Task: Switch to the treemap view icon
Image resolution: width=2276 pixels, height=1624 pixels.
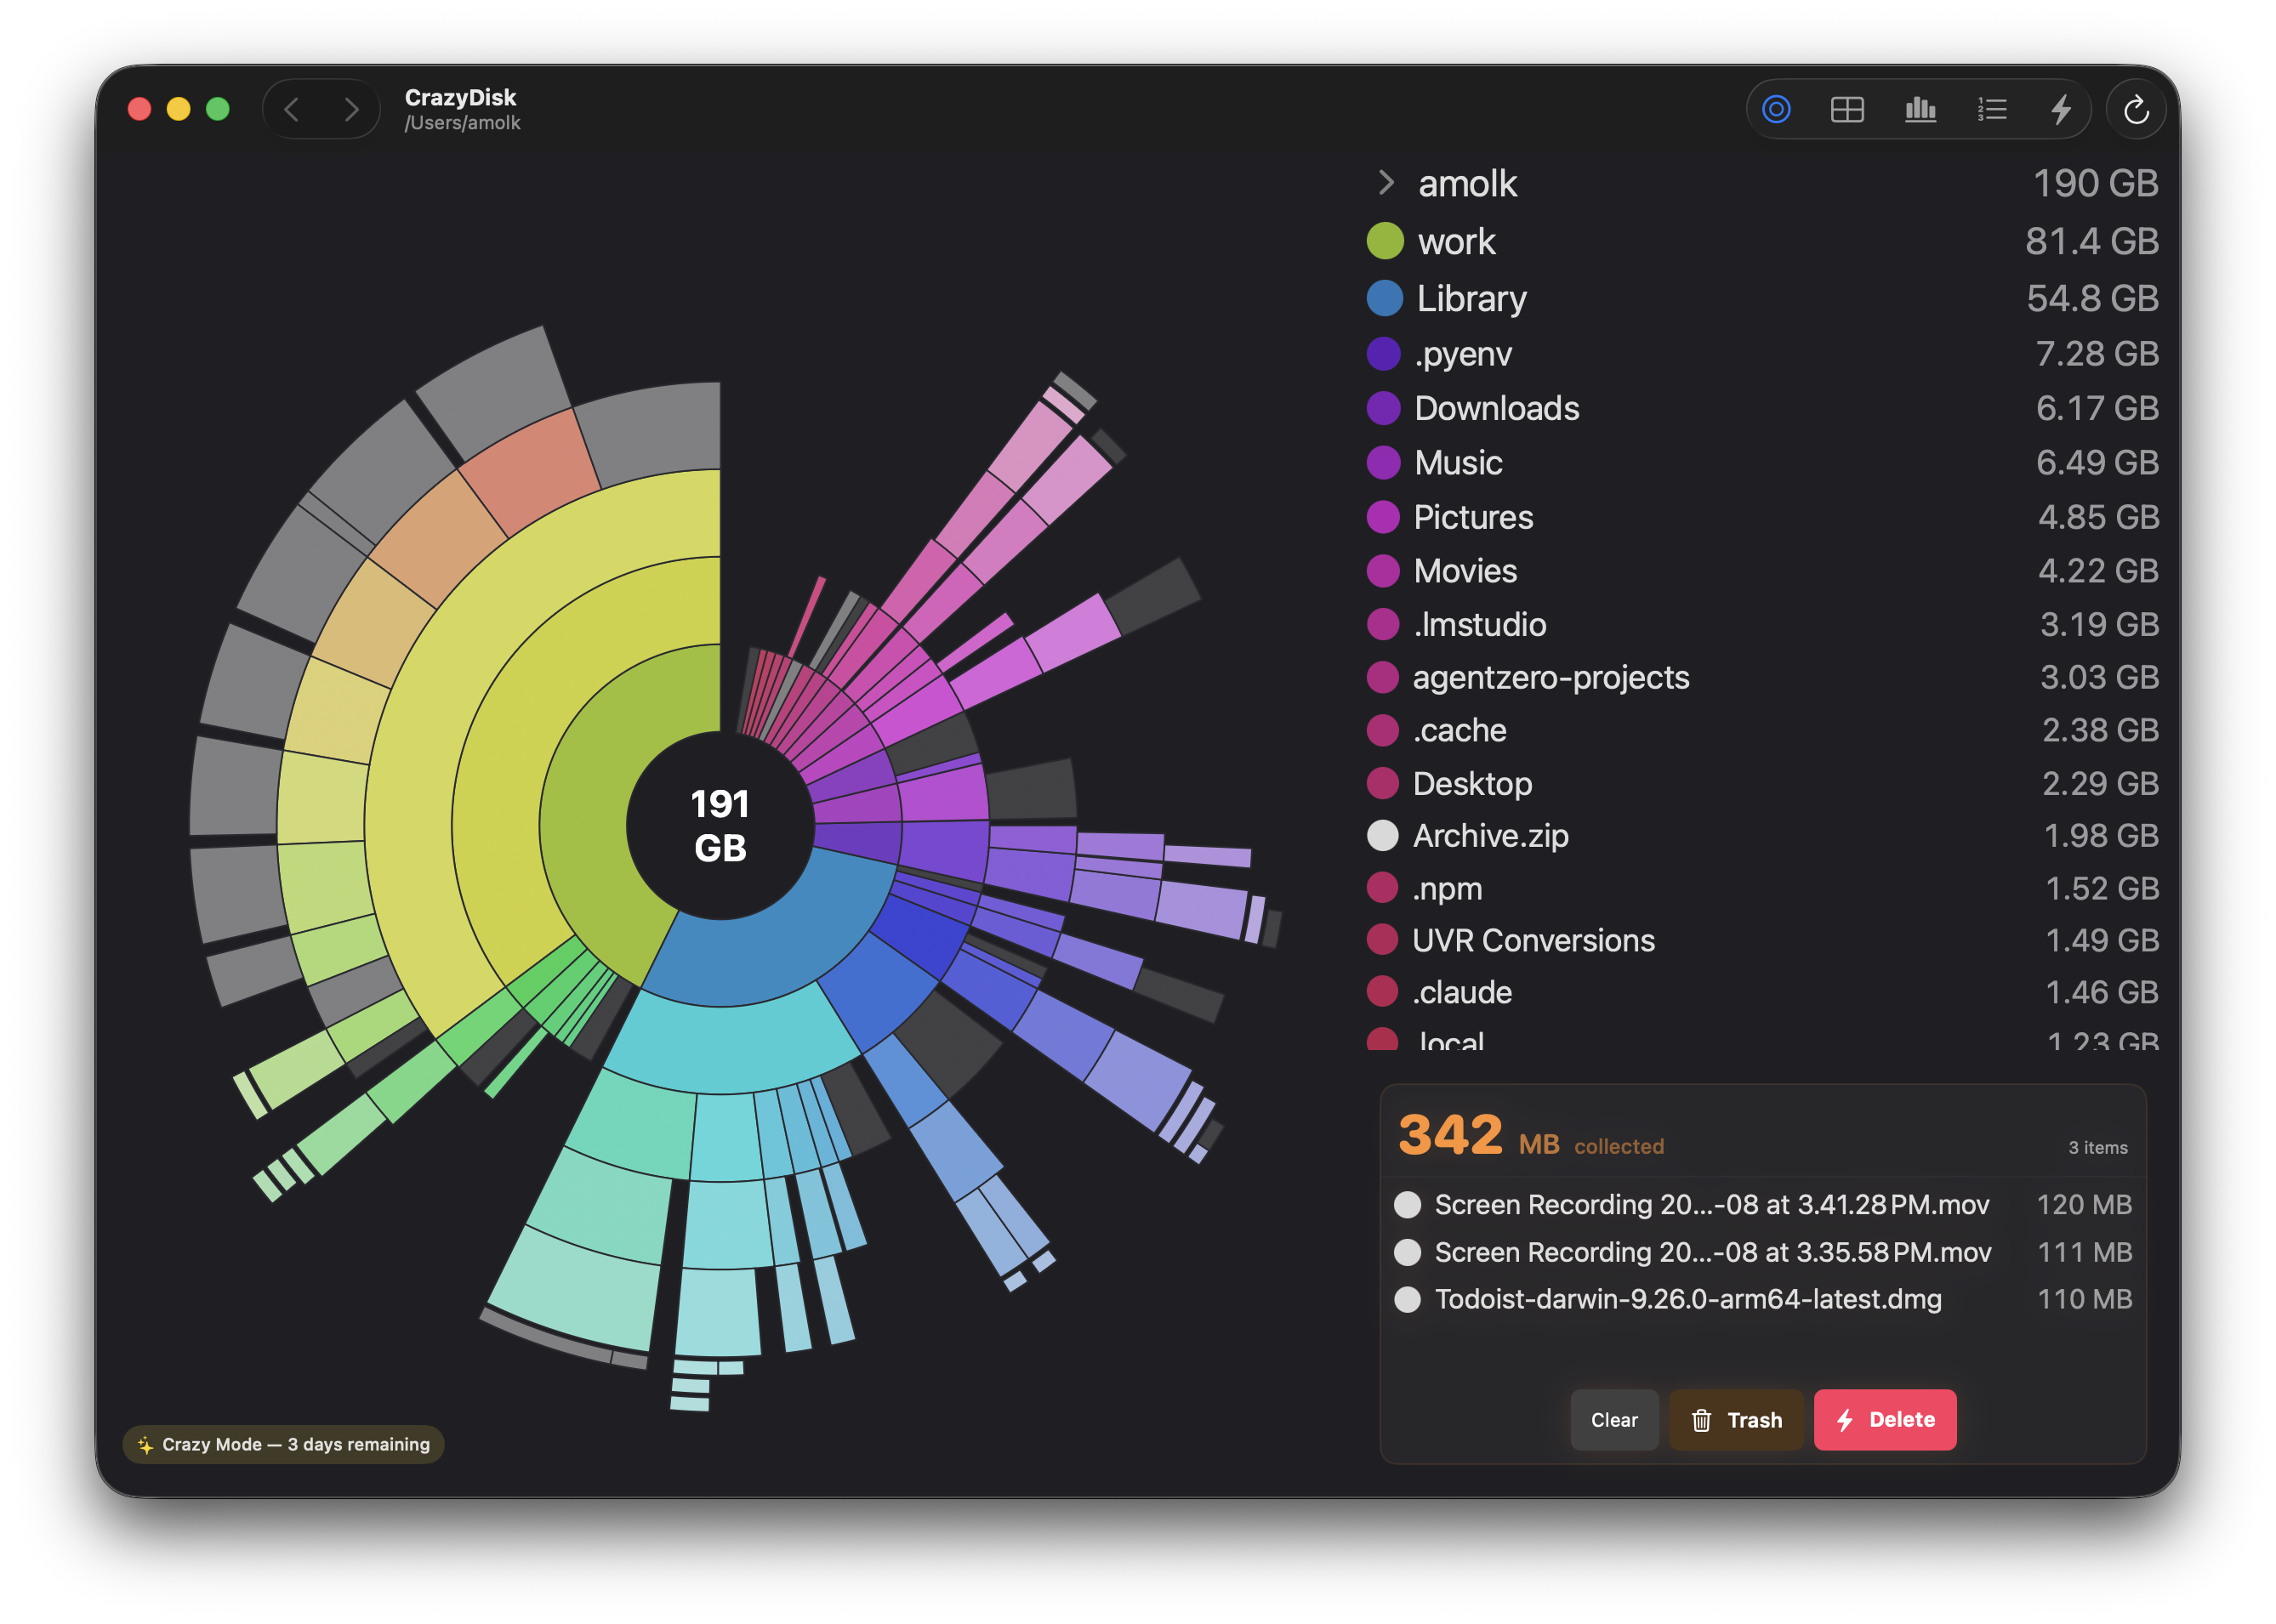Action: click(x=1848, y=109)
